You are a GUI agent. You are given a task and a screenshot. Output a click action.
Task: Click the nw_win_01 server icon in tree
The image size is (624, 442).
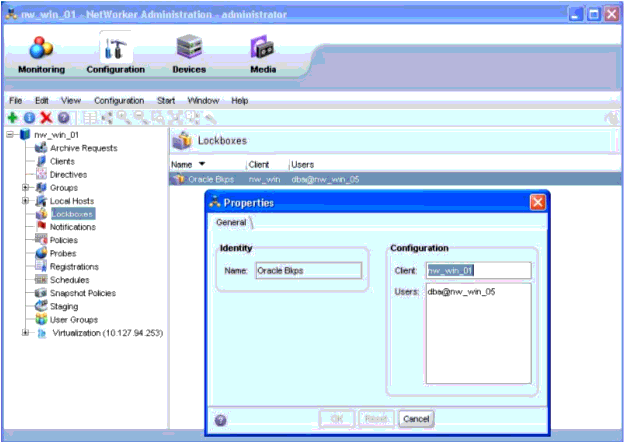point(25,134)
